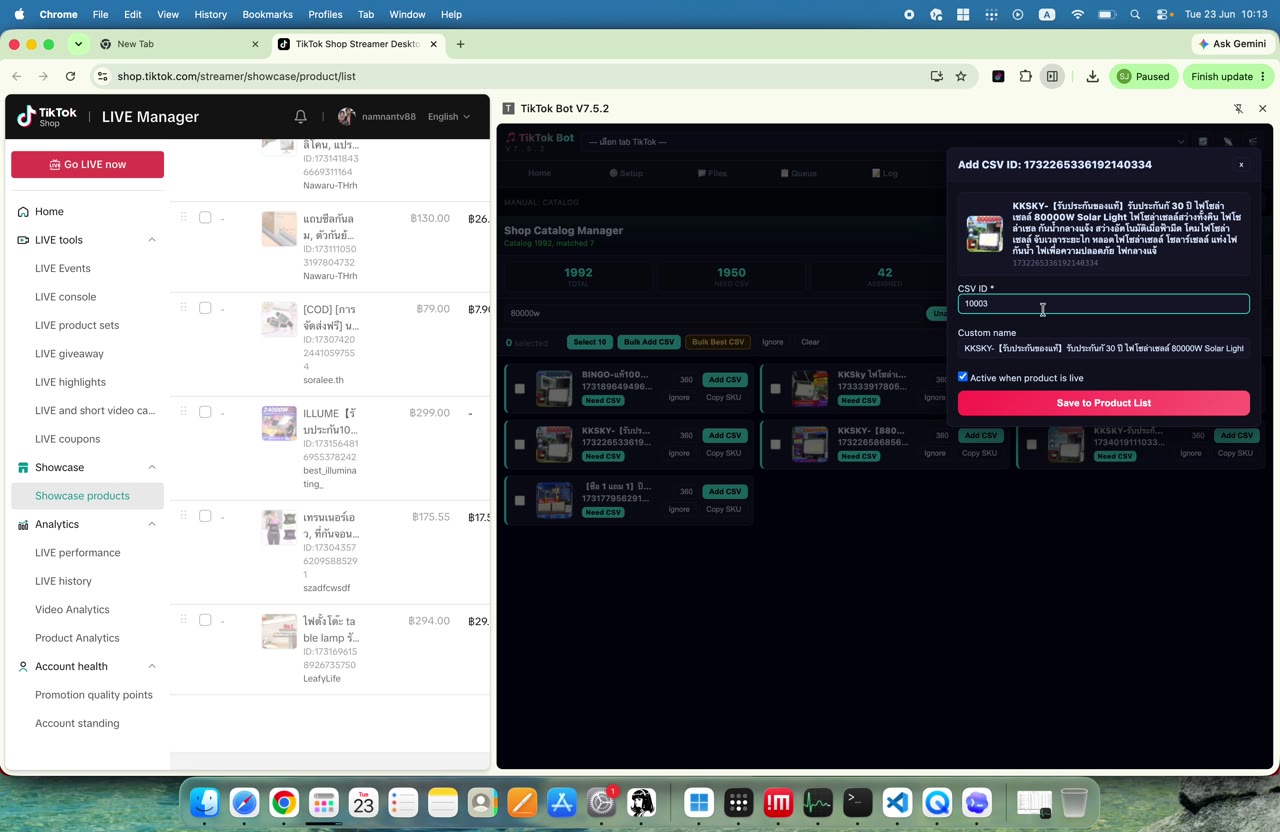Check the ซื้อ 1 แถม 1 catalog item
The height and width of the screenshot is (832, 1280).
[519, 500]
